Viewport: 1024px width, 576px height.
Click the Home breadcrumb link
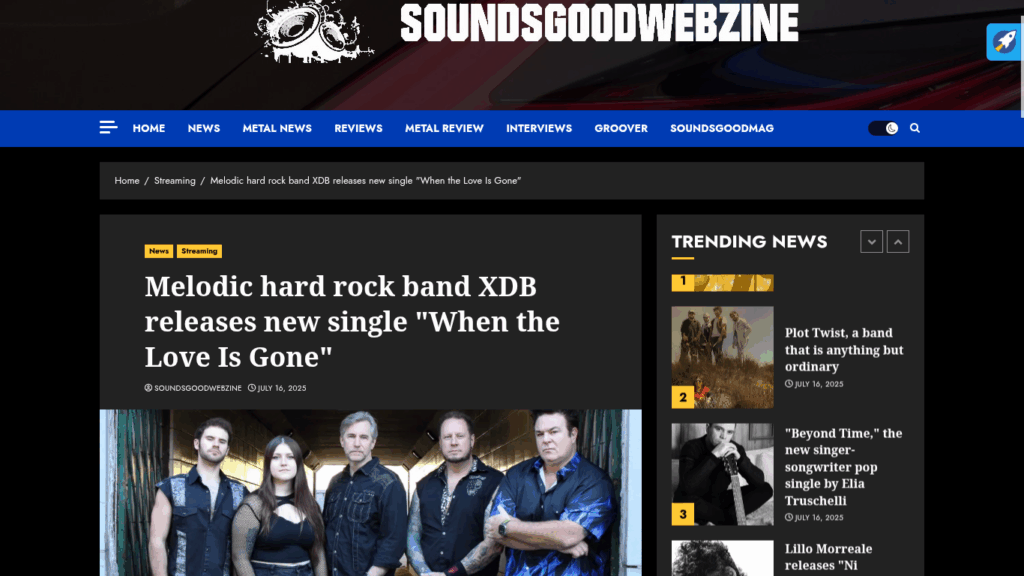[127, 180]
